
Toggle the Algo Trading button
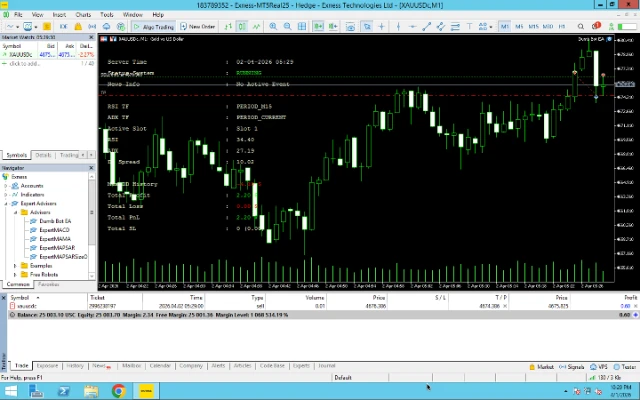tap(153, 27)
